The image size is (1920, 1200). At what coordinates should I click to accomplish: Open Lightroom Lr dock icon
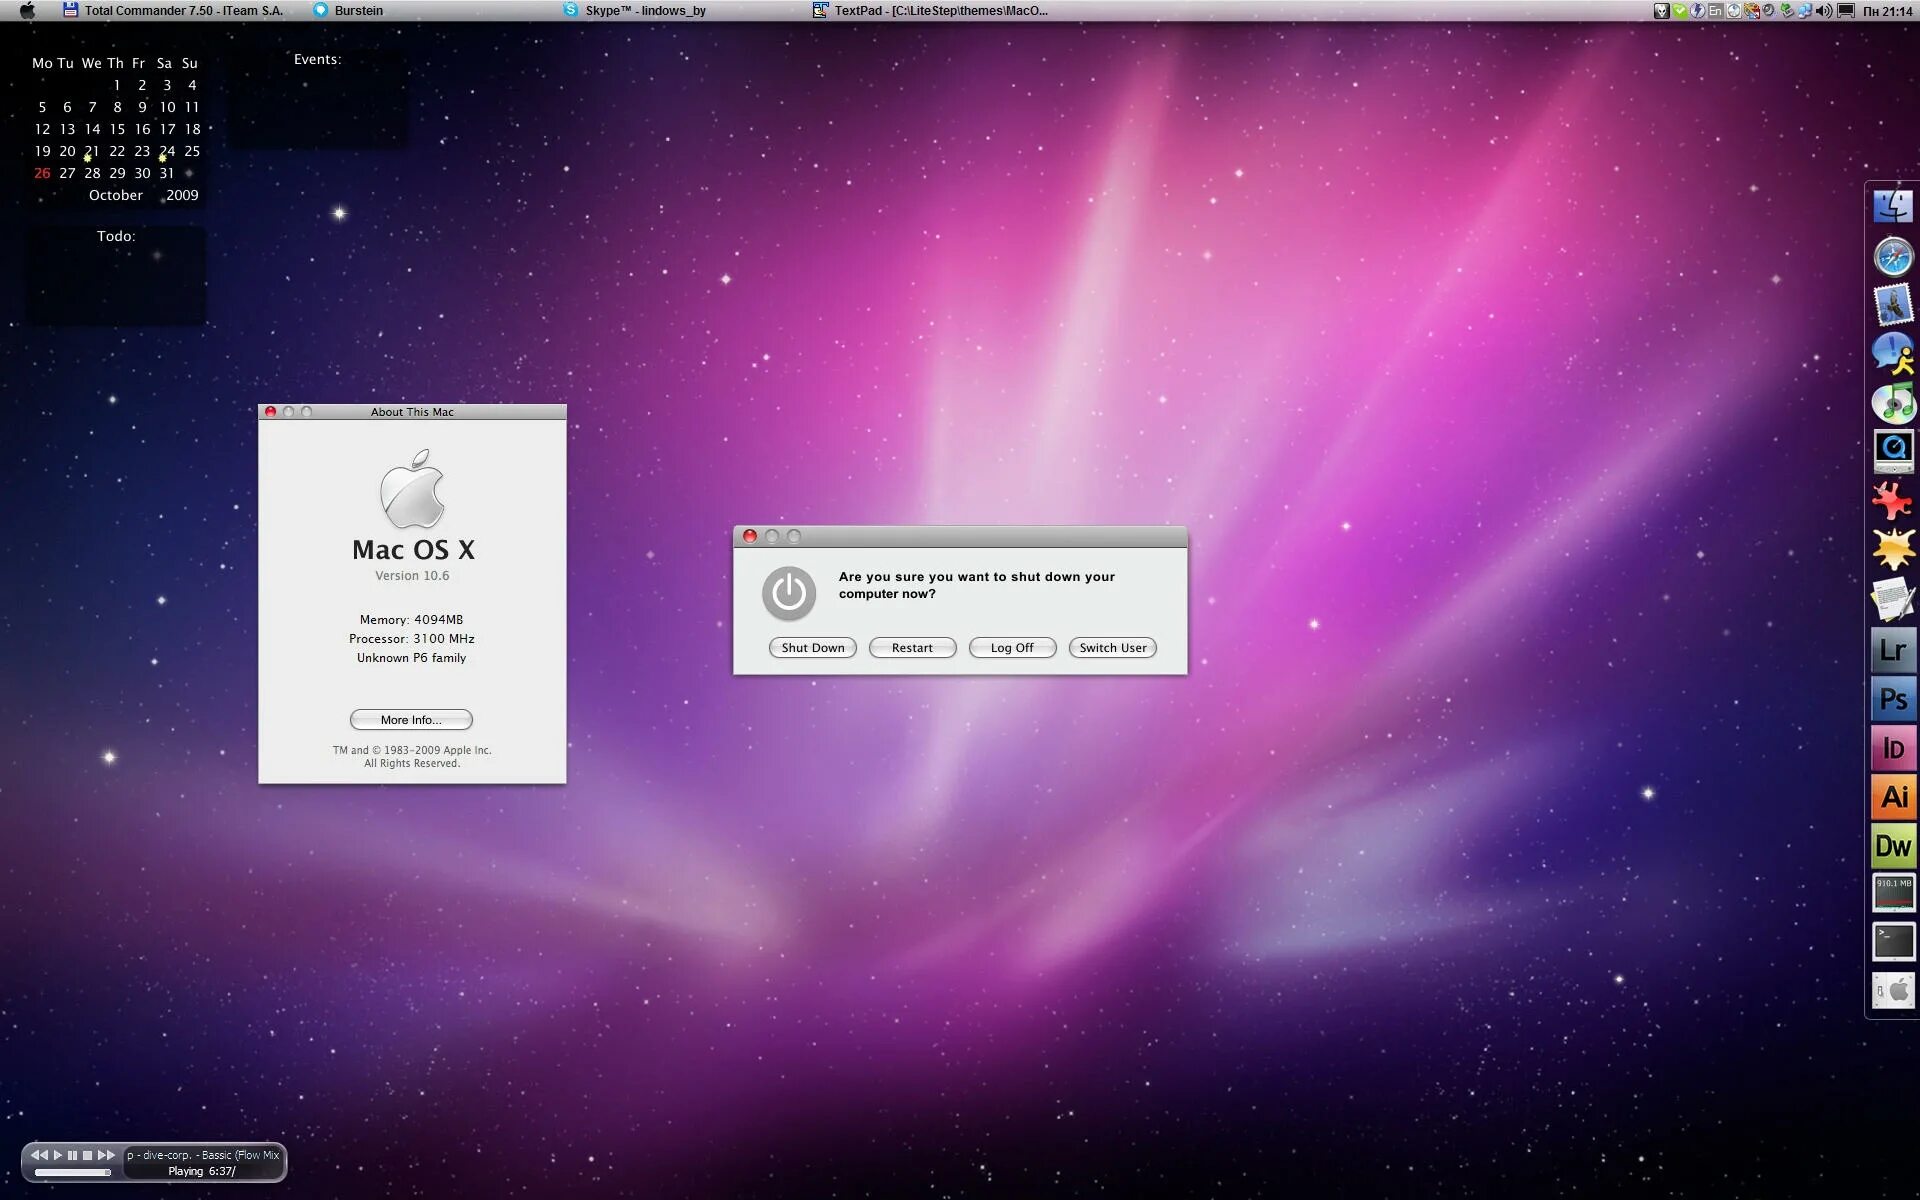[x=1892, y=650]
